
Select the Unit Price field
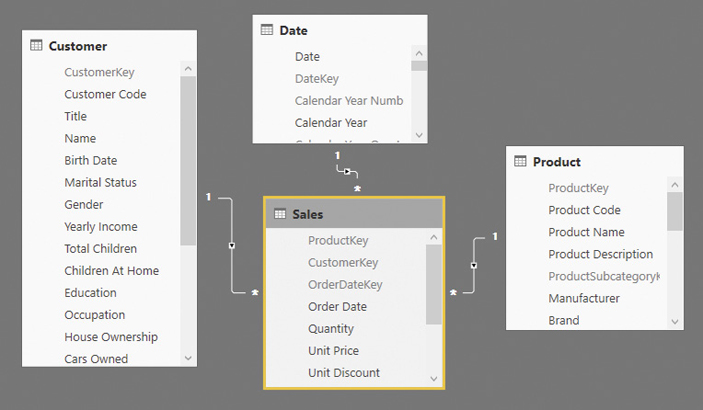pyautogui.click(x=334, y=350)
